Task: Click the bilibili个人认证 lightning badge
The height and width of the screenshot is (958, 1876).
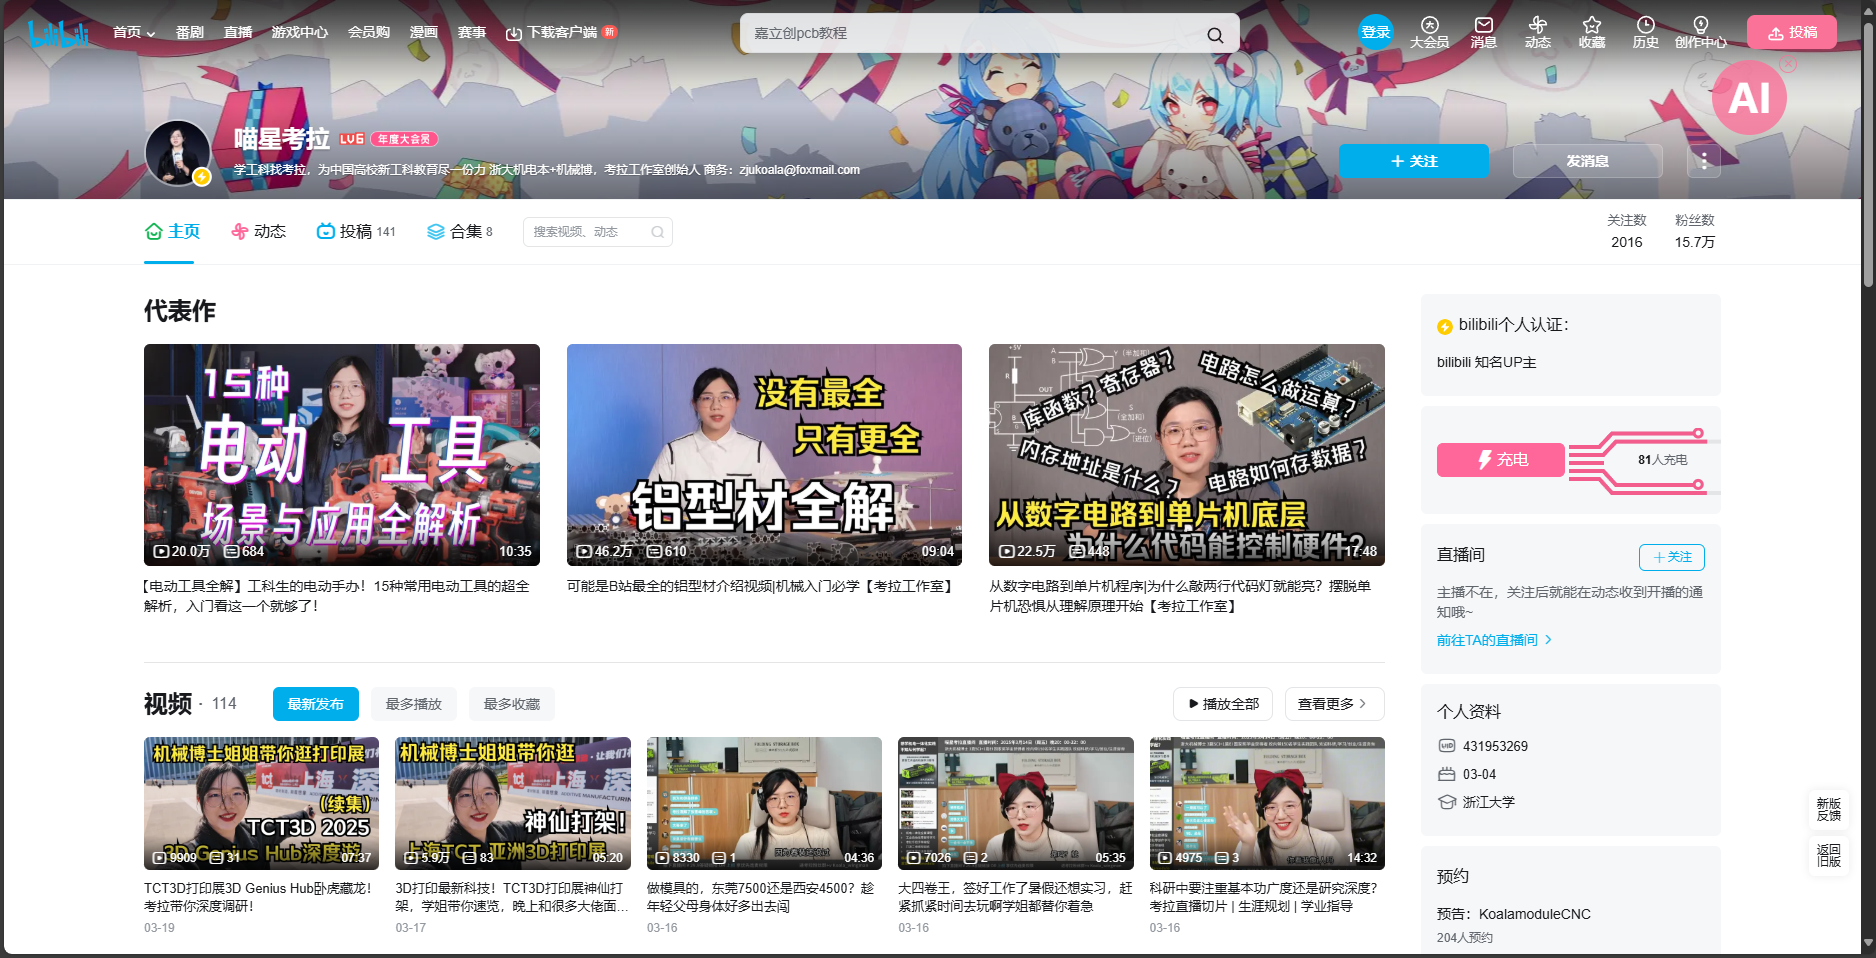Action: click(x=1444, y=326)
